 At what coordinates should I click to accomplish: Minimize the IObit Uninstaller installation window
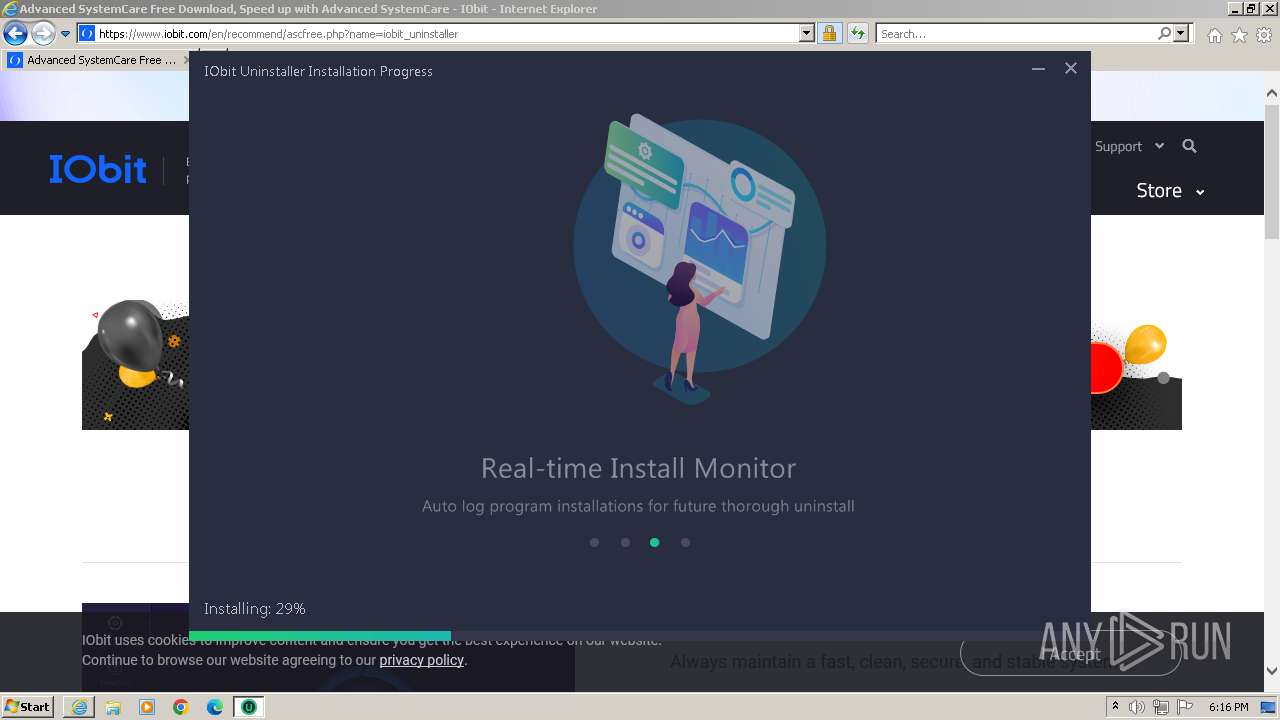point(1038,69)
